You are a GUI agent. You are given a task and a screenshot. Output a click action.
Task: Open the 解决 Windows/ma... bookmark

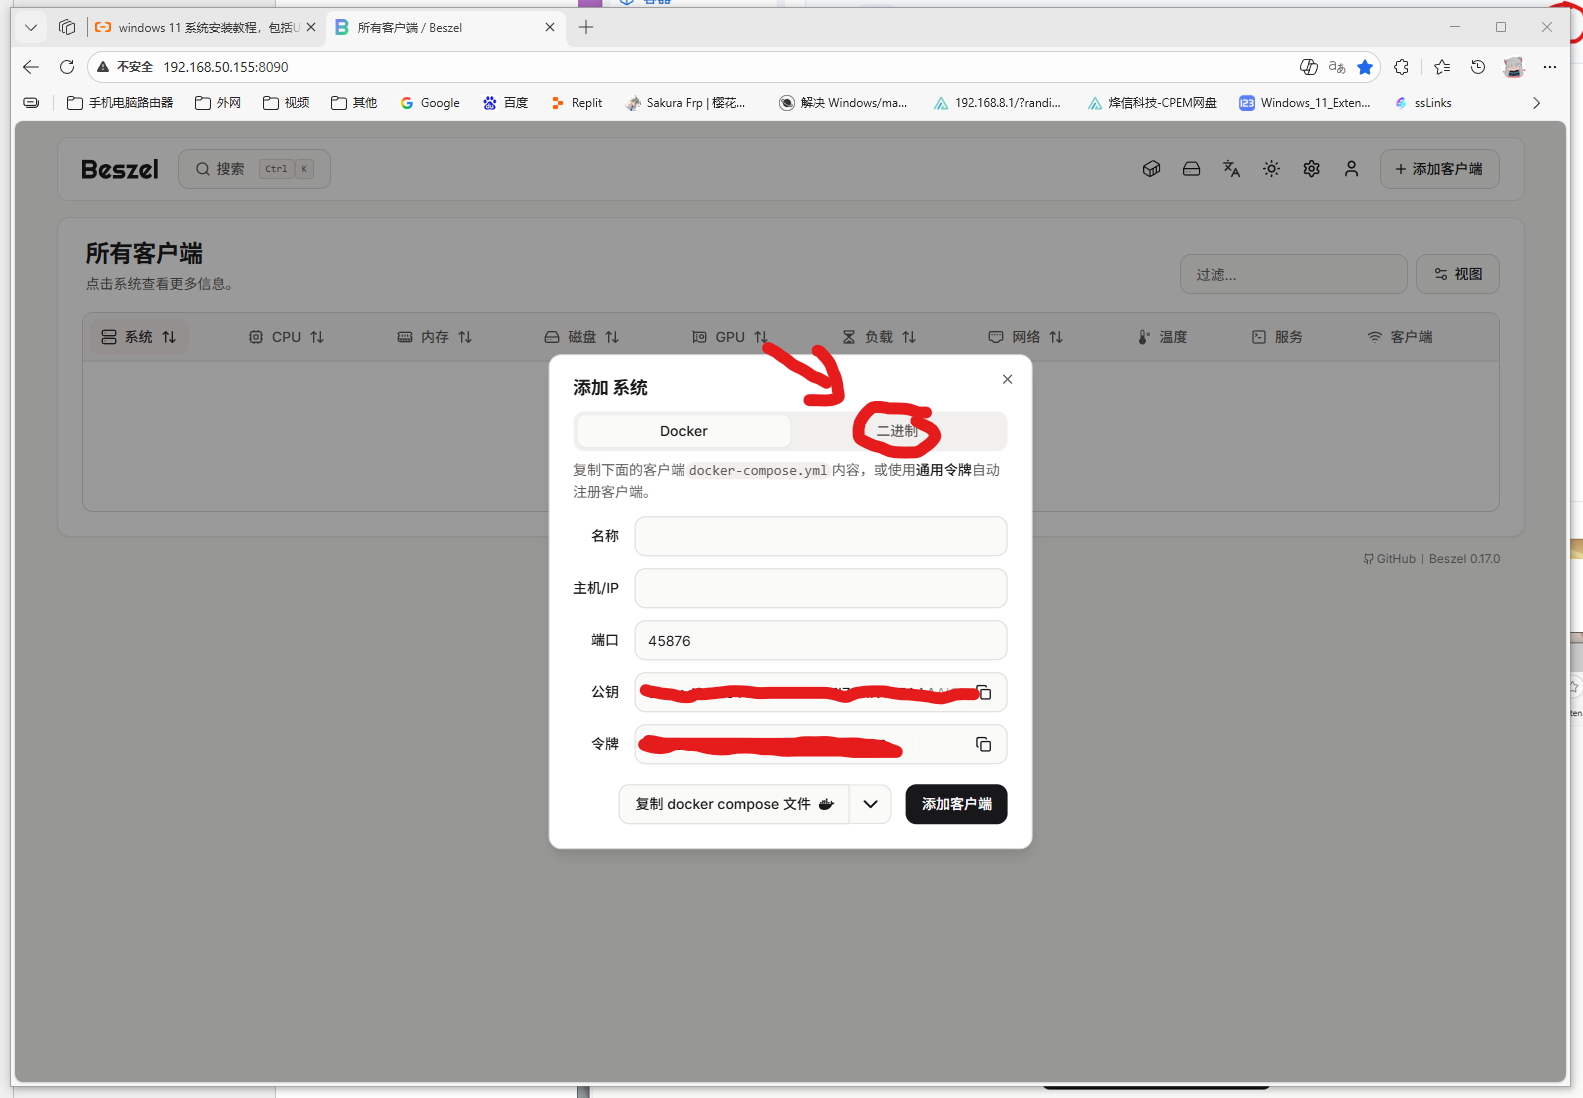843,103
